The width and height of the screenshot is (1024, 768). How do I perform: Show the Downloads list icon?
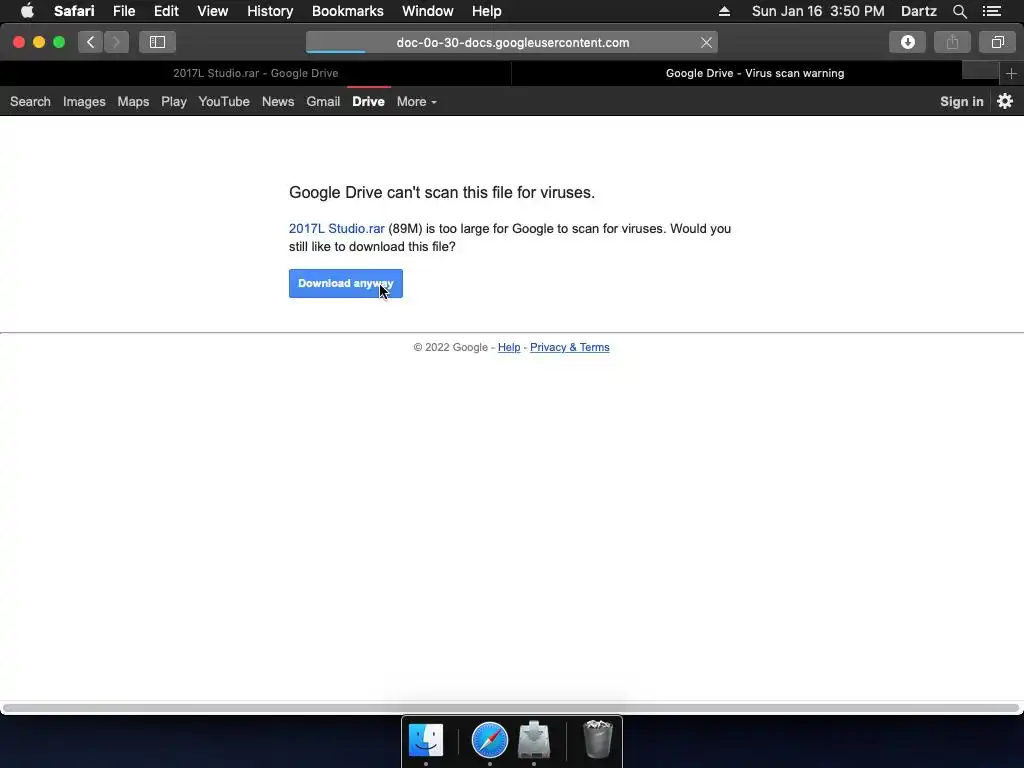coord(907,42)
